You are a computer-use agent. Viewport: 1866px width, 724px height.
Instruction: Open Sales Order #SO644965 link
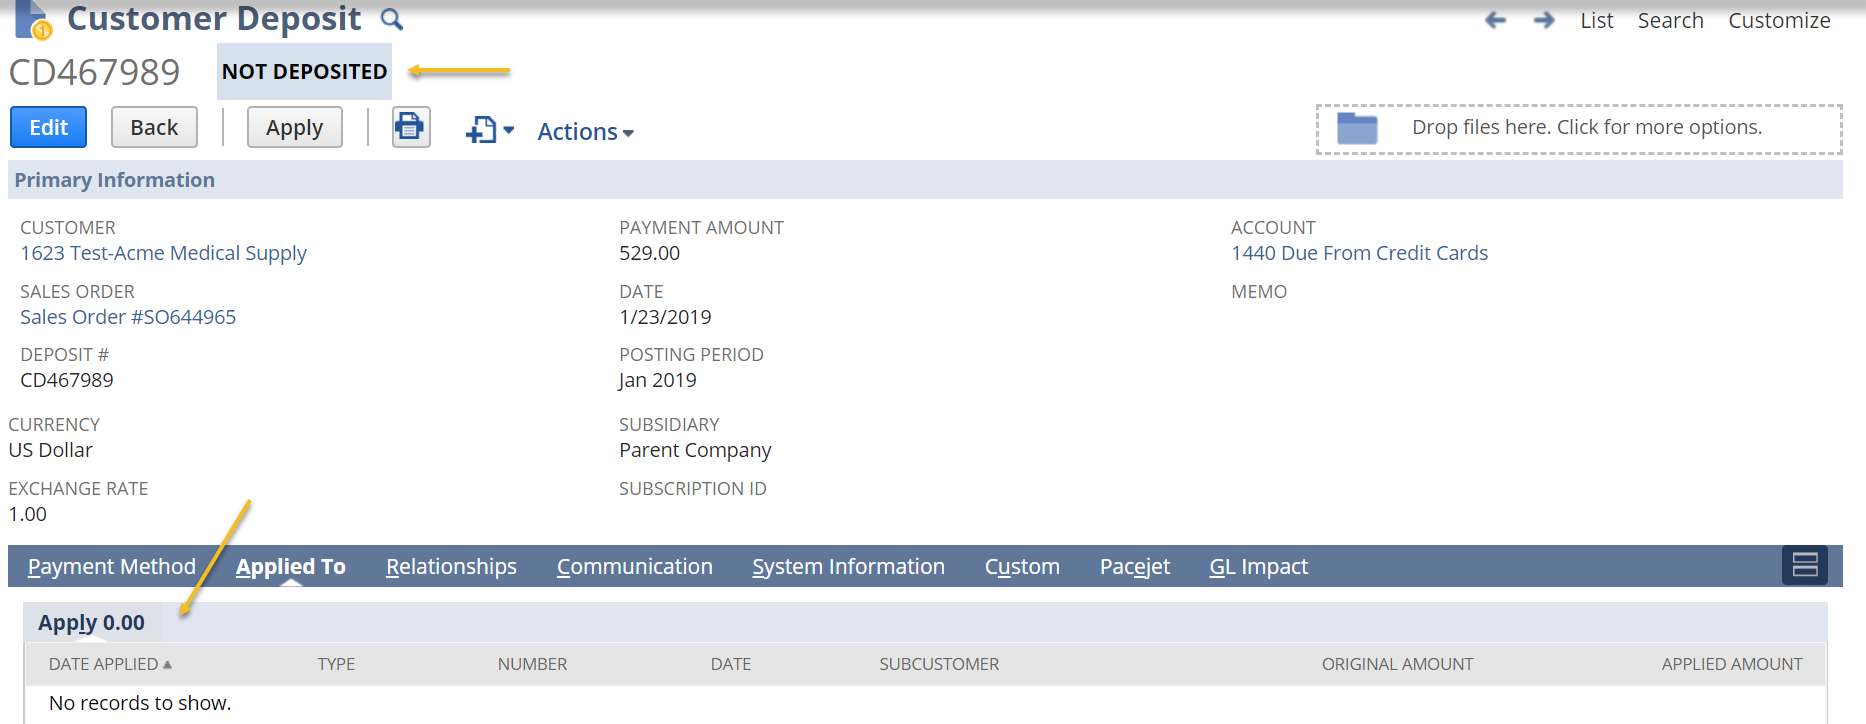pos(128,317)
